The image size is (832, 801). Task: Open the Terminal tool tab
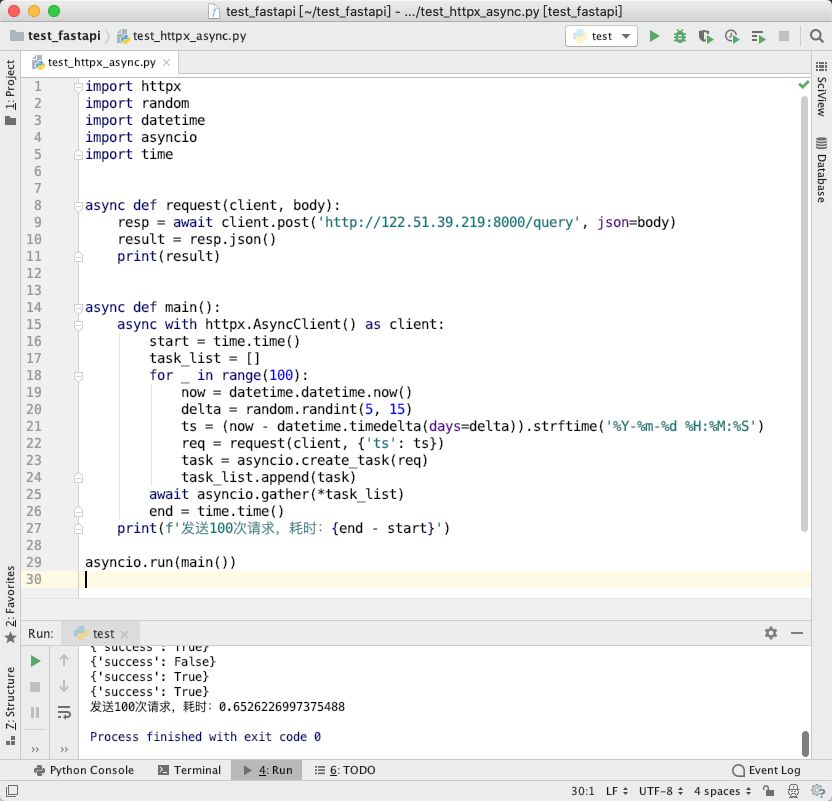[189, 770]
